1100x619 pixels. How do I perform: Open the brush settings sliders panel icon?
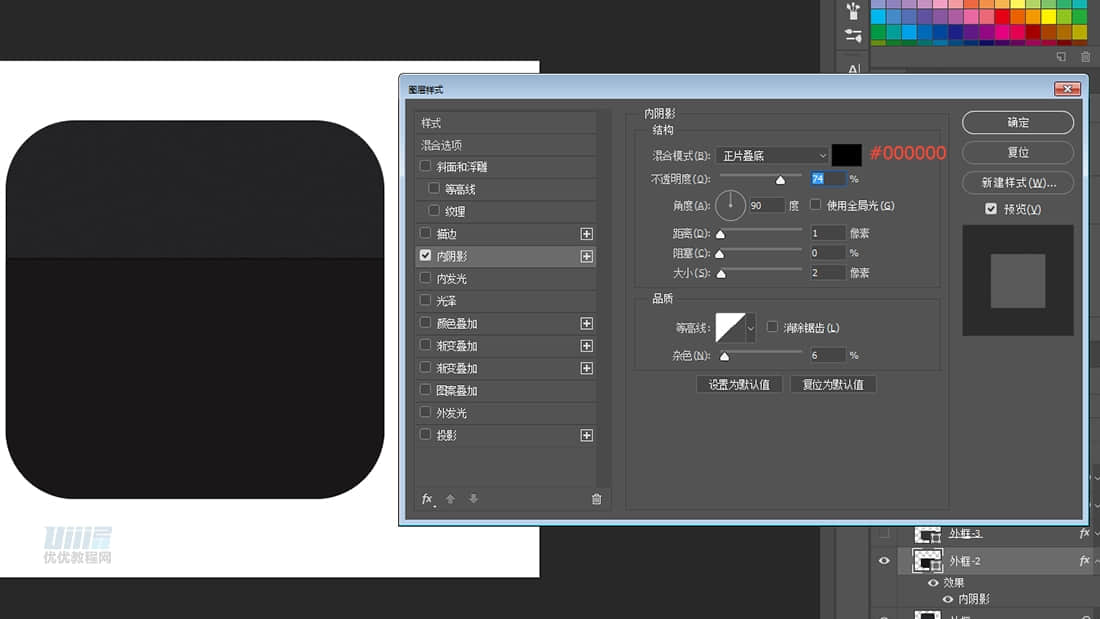pyautogui.click(x=853, y=36)
